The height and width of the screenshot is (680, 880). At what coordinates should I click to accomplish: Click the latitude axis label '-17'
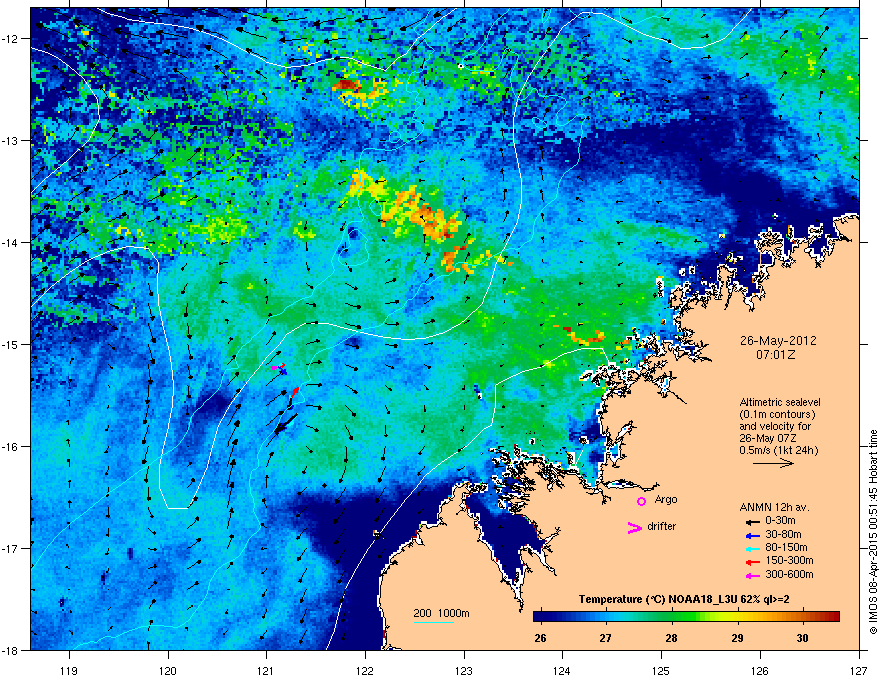[x=11, y=548]
